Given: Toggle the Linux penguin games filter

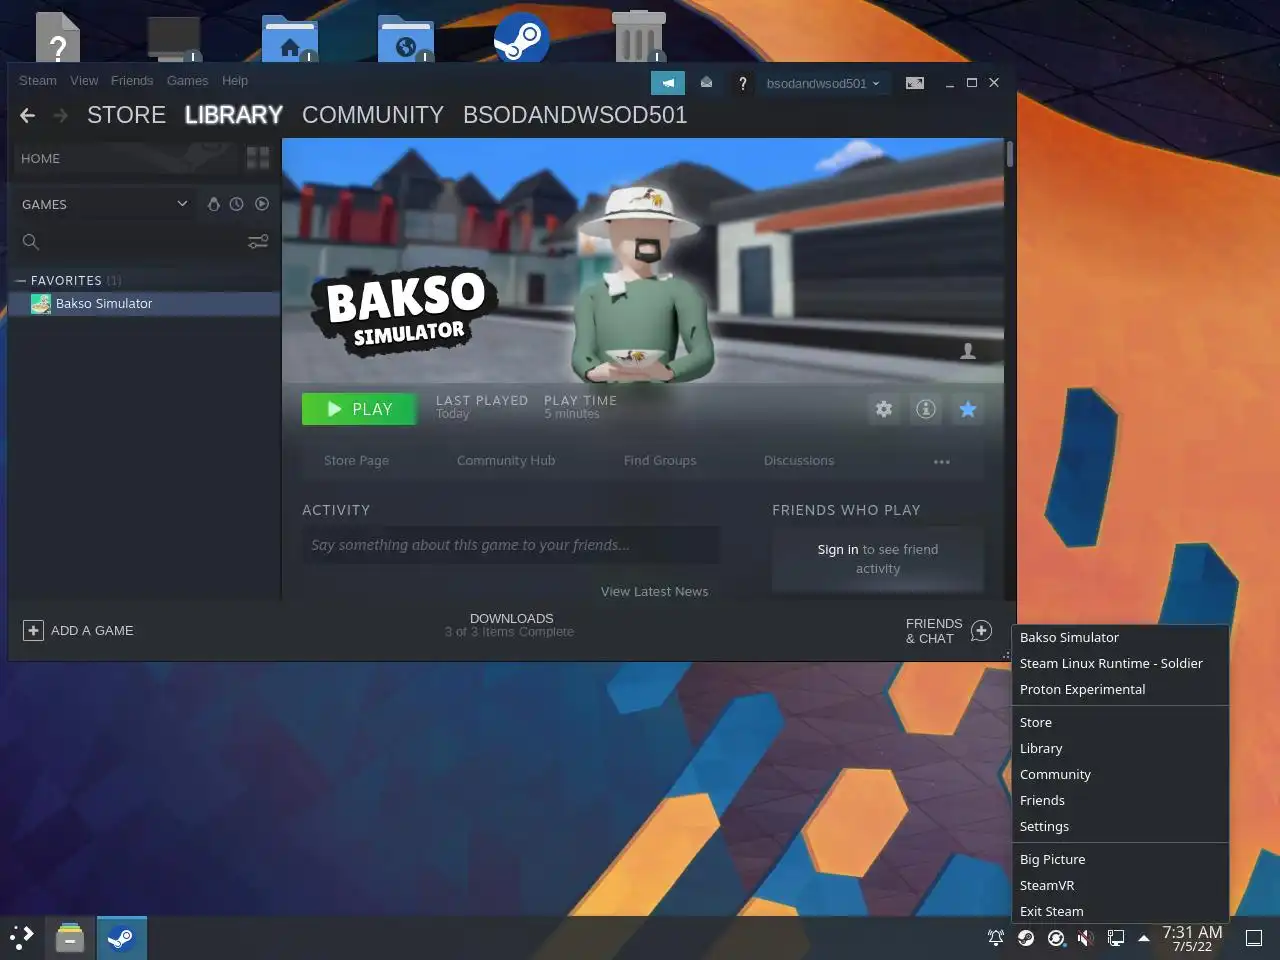Looking at the screenshot, I should coord(213,204).
